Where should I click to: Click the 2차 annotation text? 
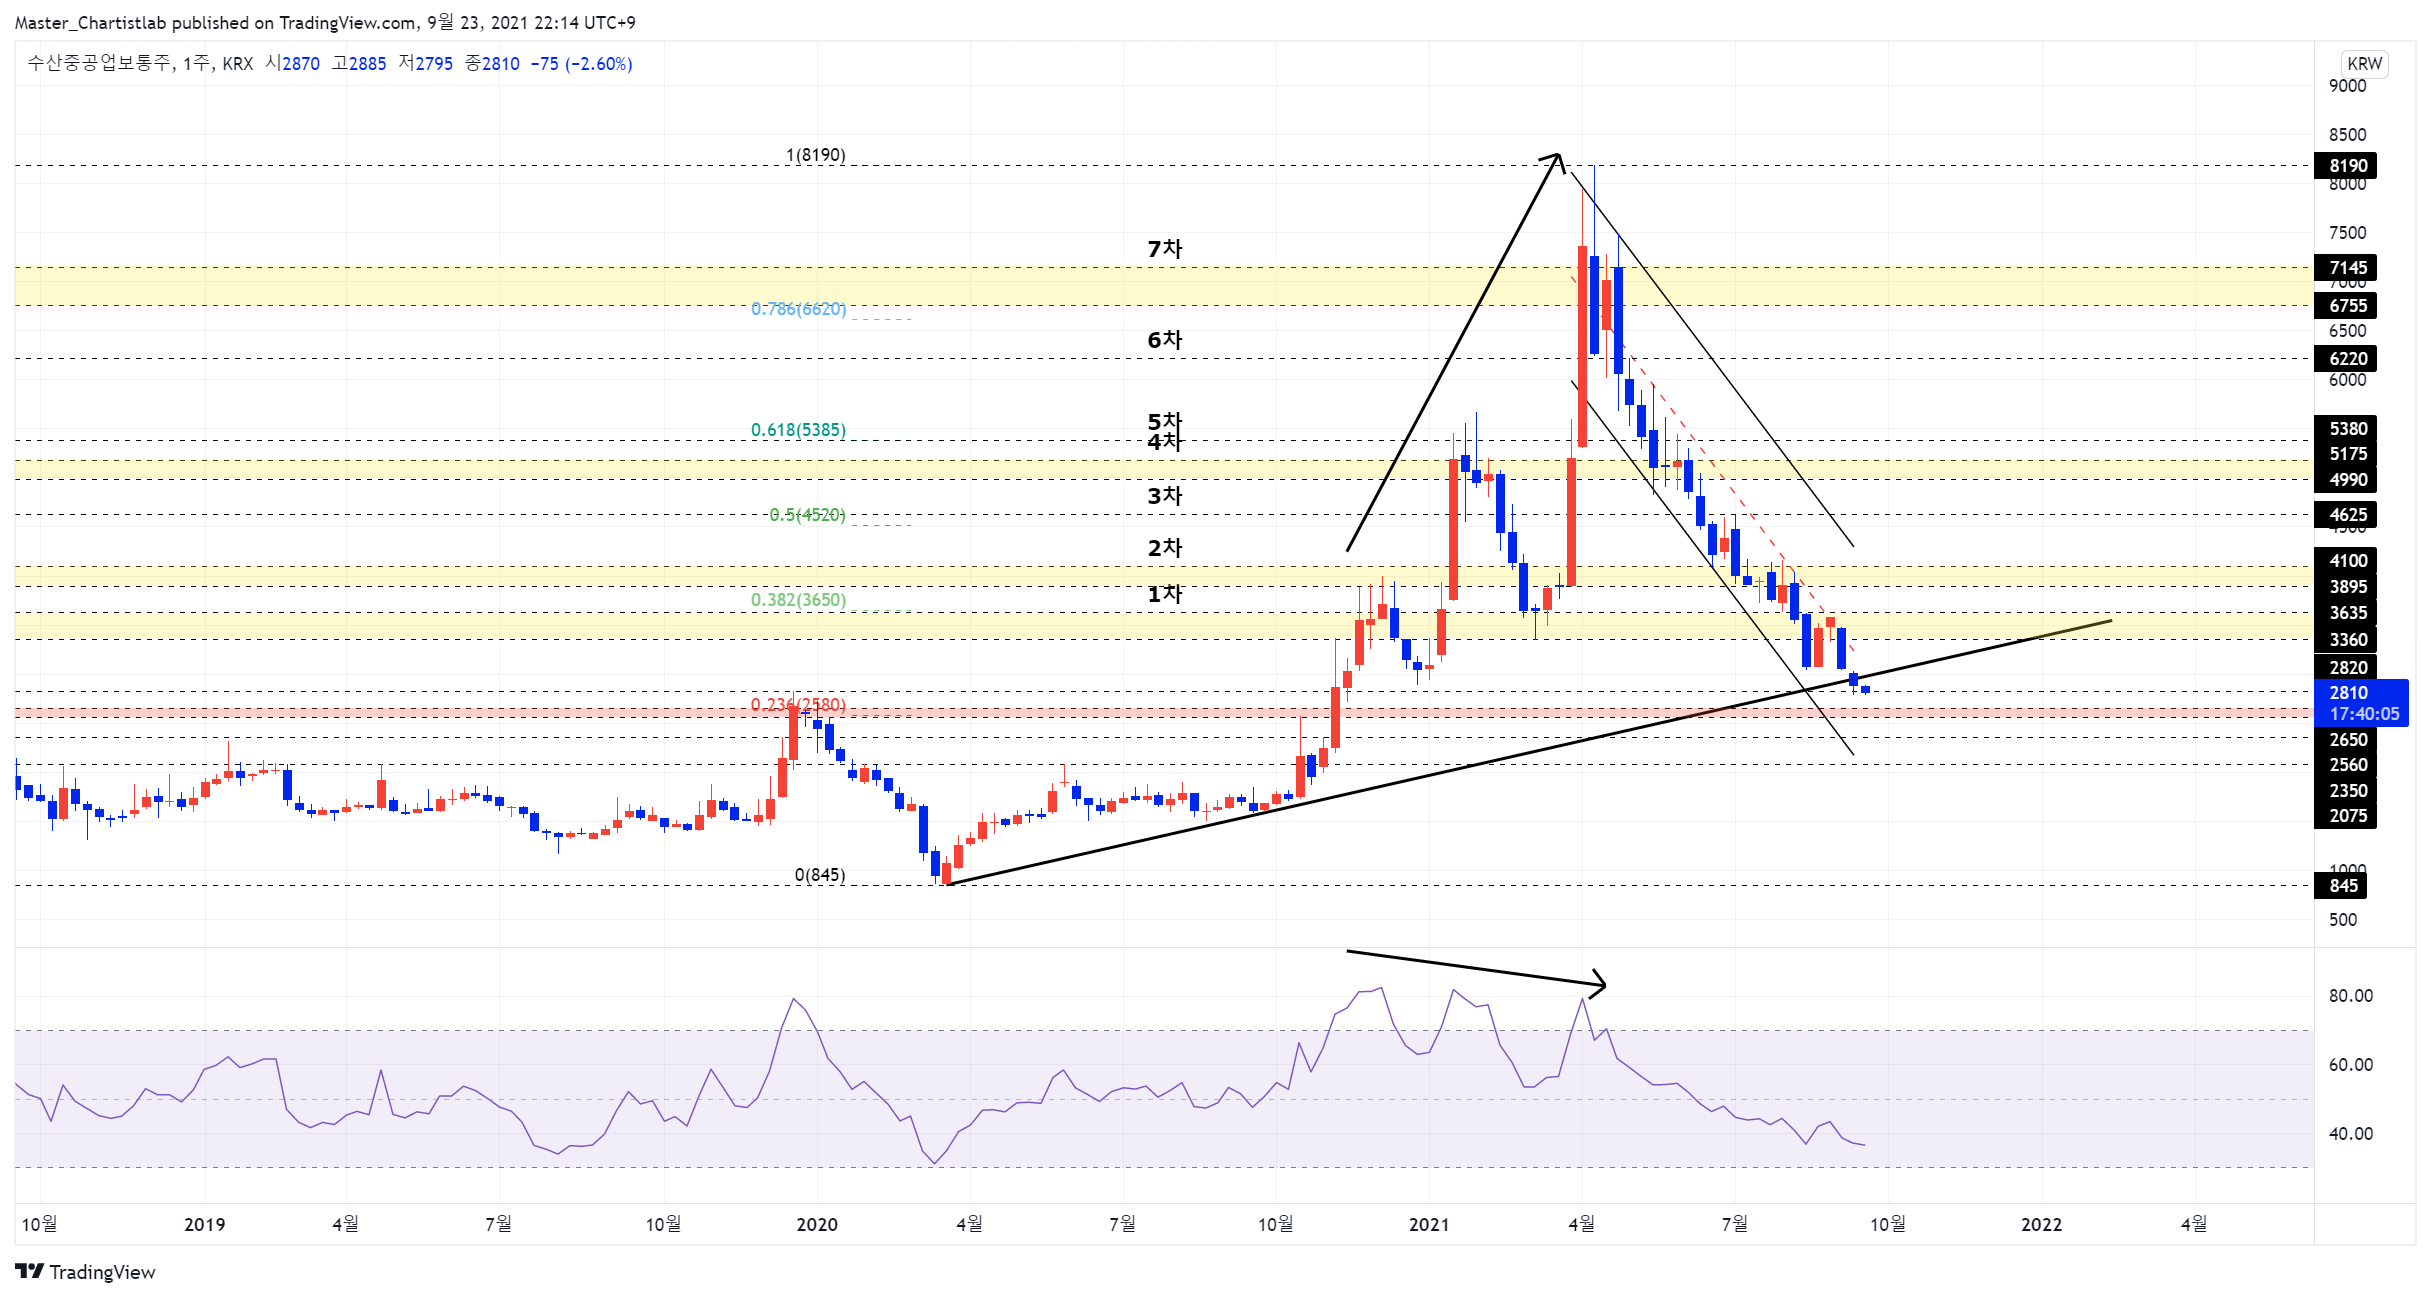1165,548
